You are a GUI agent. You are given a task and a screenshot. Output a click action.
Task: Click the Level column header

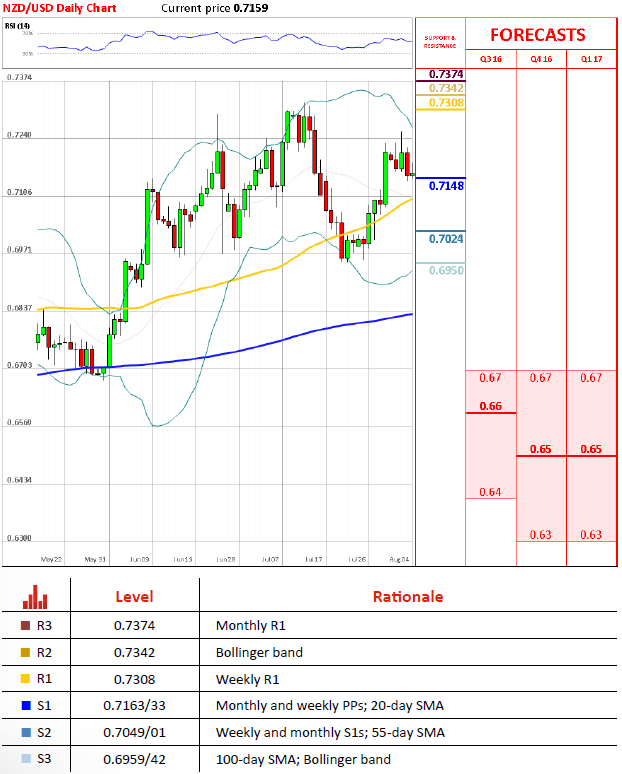(x=134, y=597)
